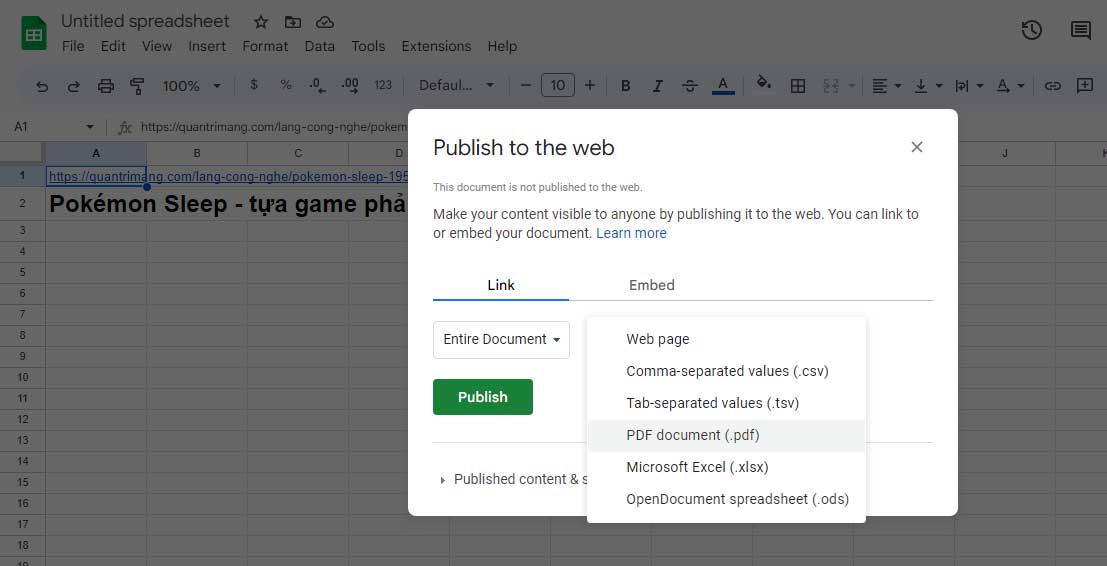Increase decimal places

pyautogui.click(x=349, y=85)
